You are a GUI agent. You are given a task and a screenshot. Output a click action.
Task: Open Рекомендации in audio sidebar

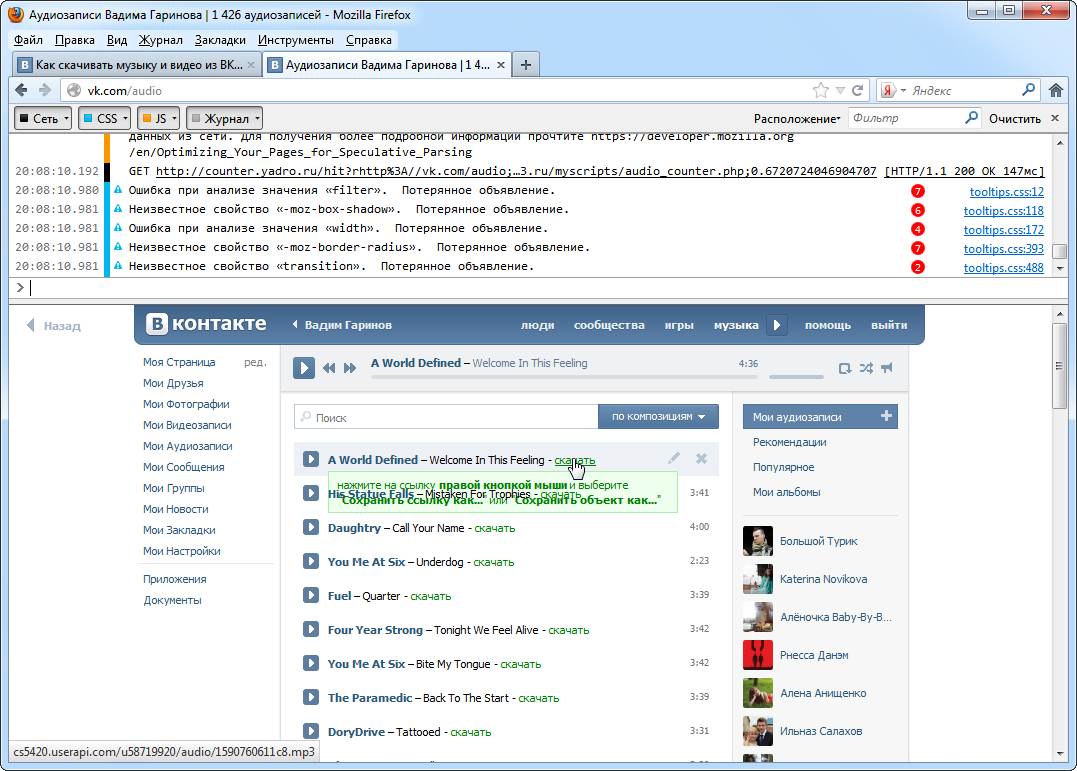coord(789,442)
